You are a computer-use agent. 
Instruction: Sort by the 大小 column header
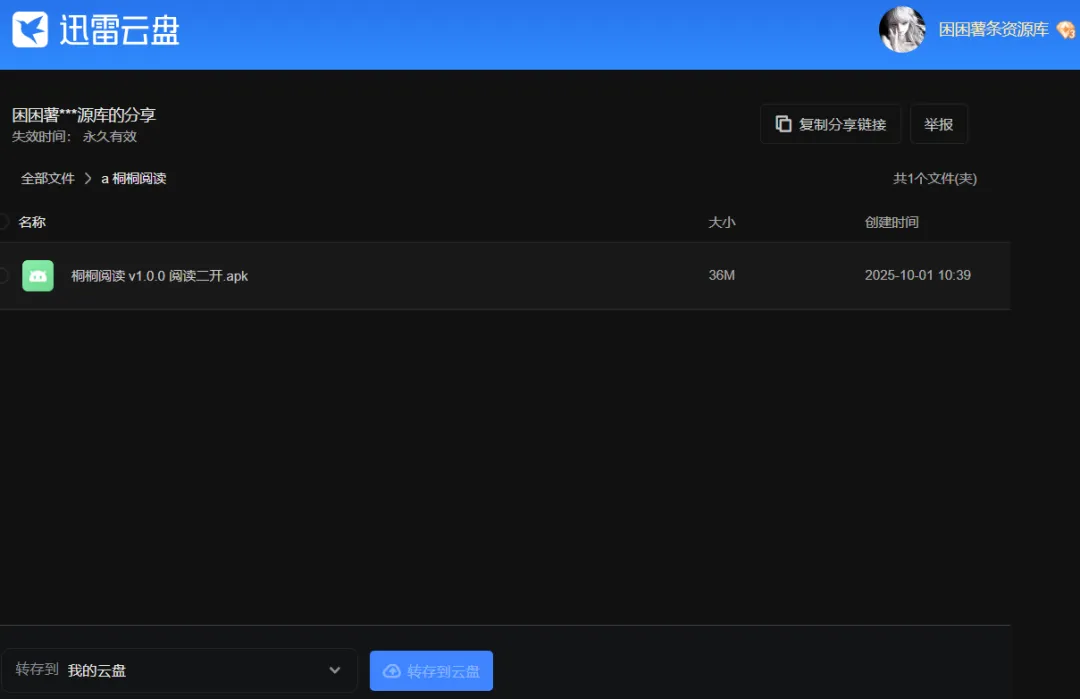tap(722, 222)
